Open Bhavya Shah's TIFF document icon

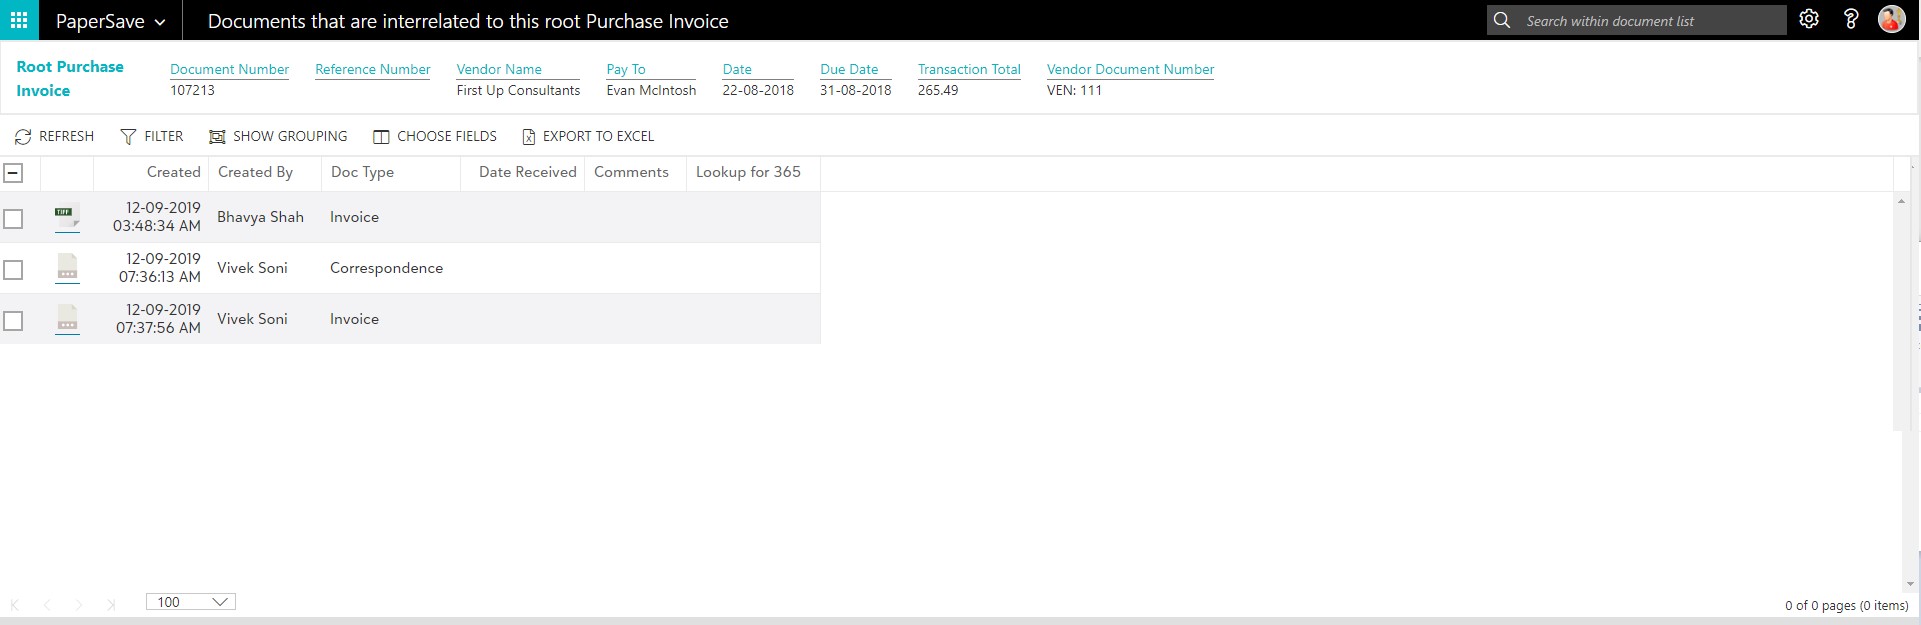67,217
